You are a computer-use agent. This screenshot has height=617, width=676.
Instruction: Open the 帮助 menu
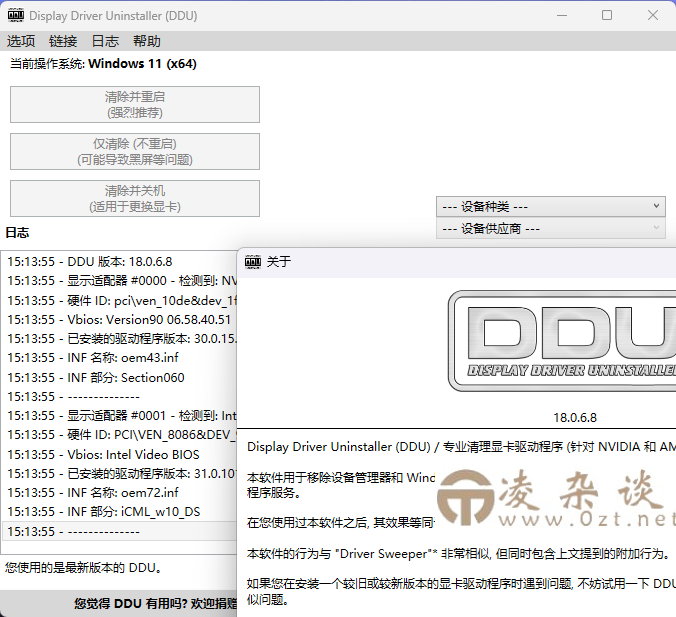pos(147,41)
